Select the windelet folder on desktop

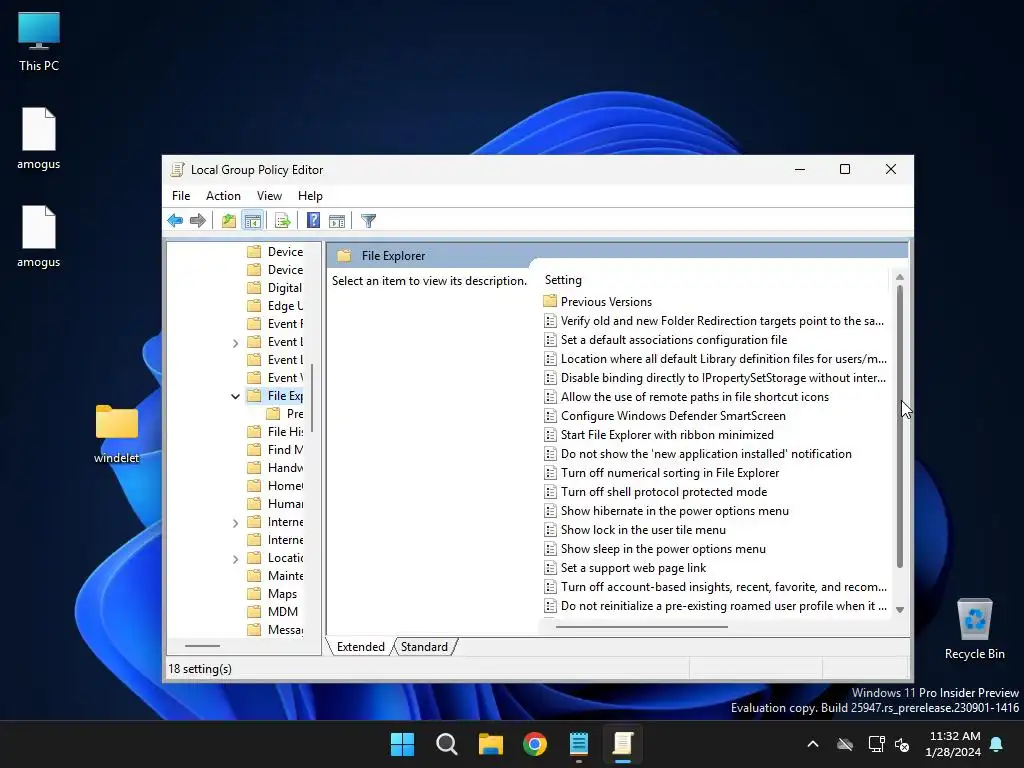[x=117, y=434]
